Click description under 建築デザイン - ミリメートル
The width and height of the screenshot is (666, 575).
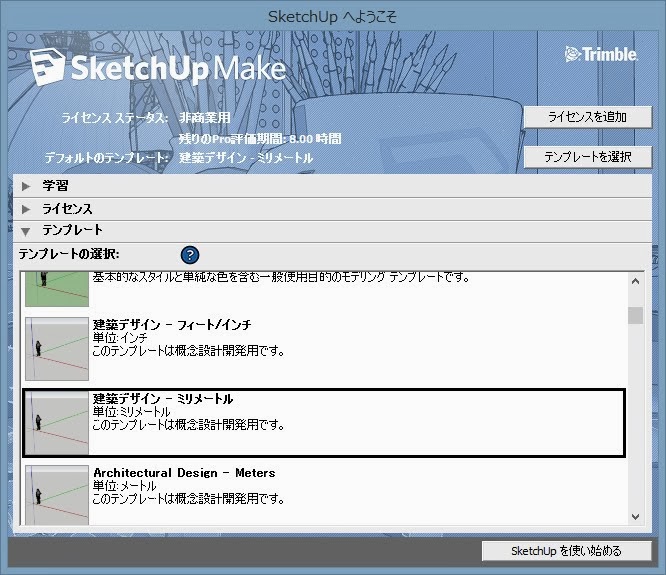point(189,425)
